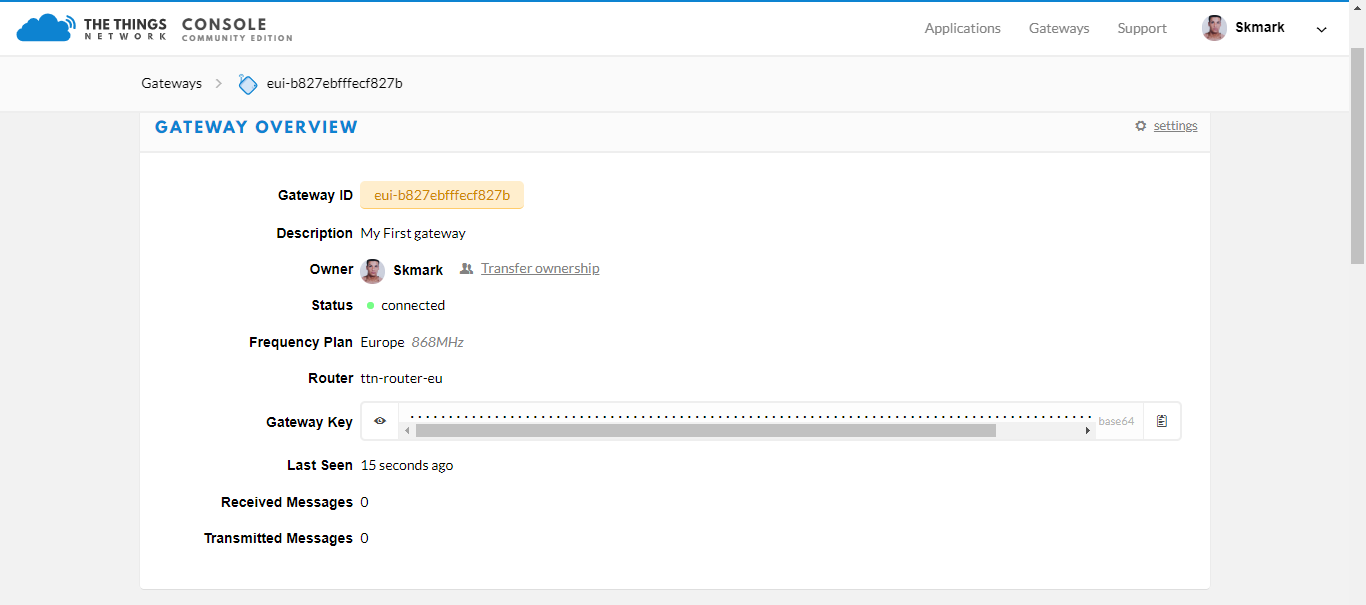Click the router value ttn-router-eu
The height and width of the screenshot is (605, 1366).
point(401,378)
